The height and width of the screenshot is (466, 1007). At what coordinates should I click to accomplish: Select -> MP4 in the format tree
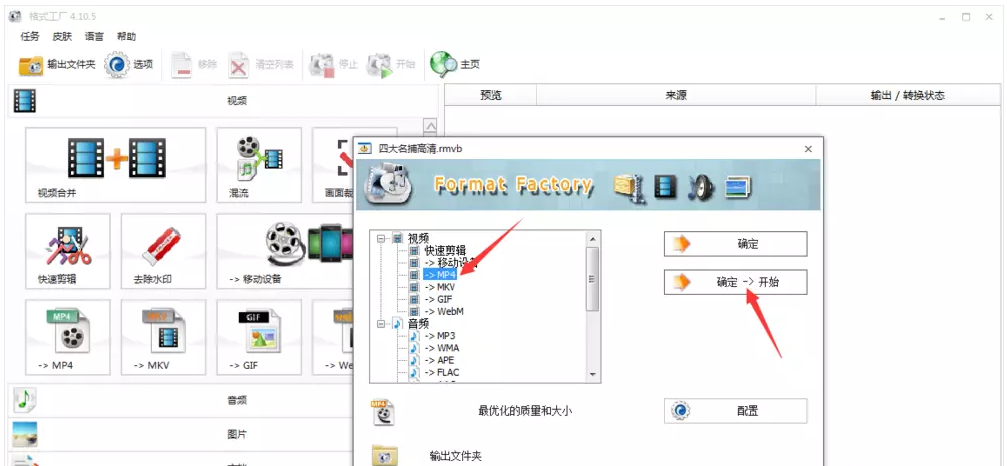[x=441, y=275]
